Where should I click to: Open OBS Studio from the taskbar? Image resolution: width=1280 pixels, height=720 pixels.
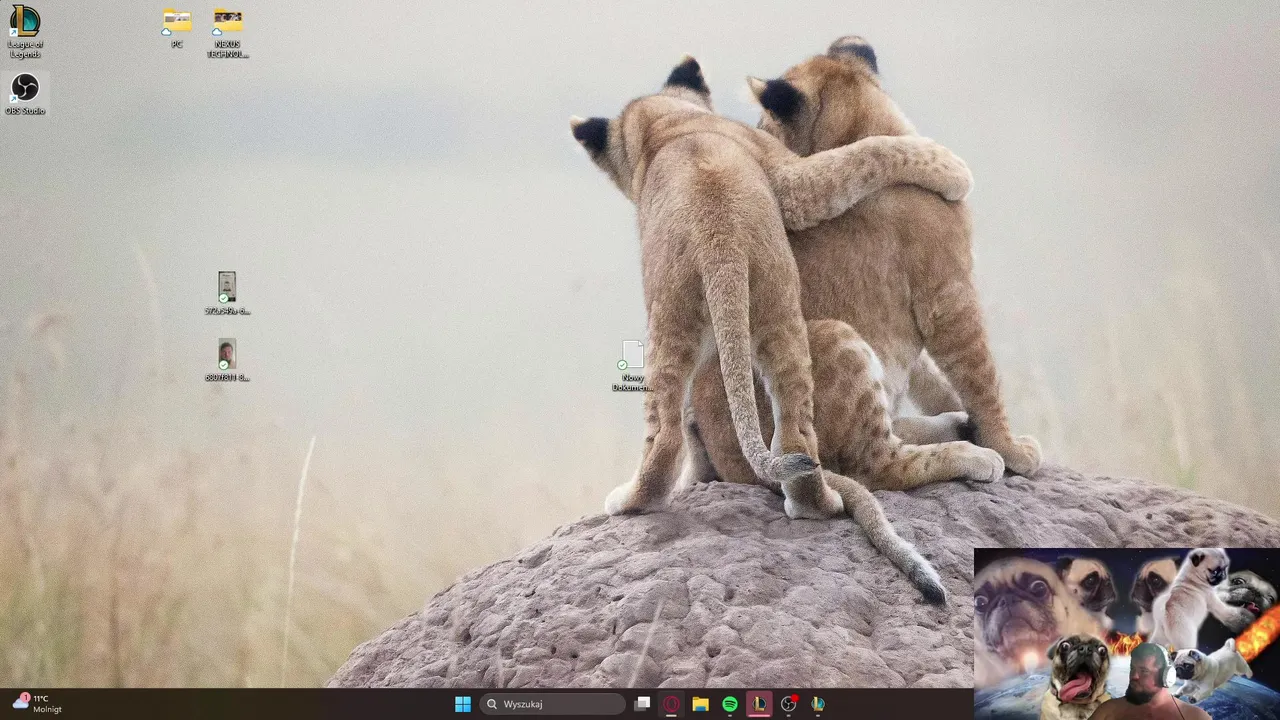(789, 704)
